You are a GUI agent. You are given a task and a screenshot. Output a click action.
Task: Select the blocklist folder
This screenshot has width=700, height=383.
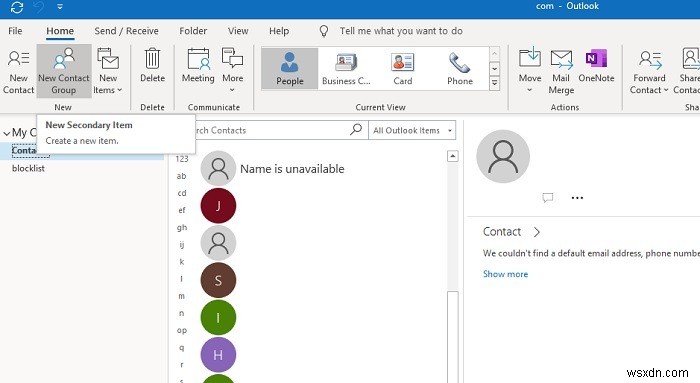click(x=28, y=168)
